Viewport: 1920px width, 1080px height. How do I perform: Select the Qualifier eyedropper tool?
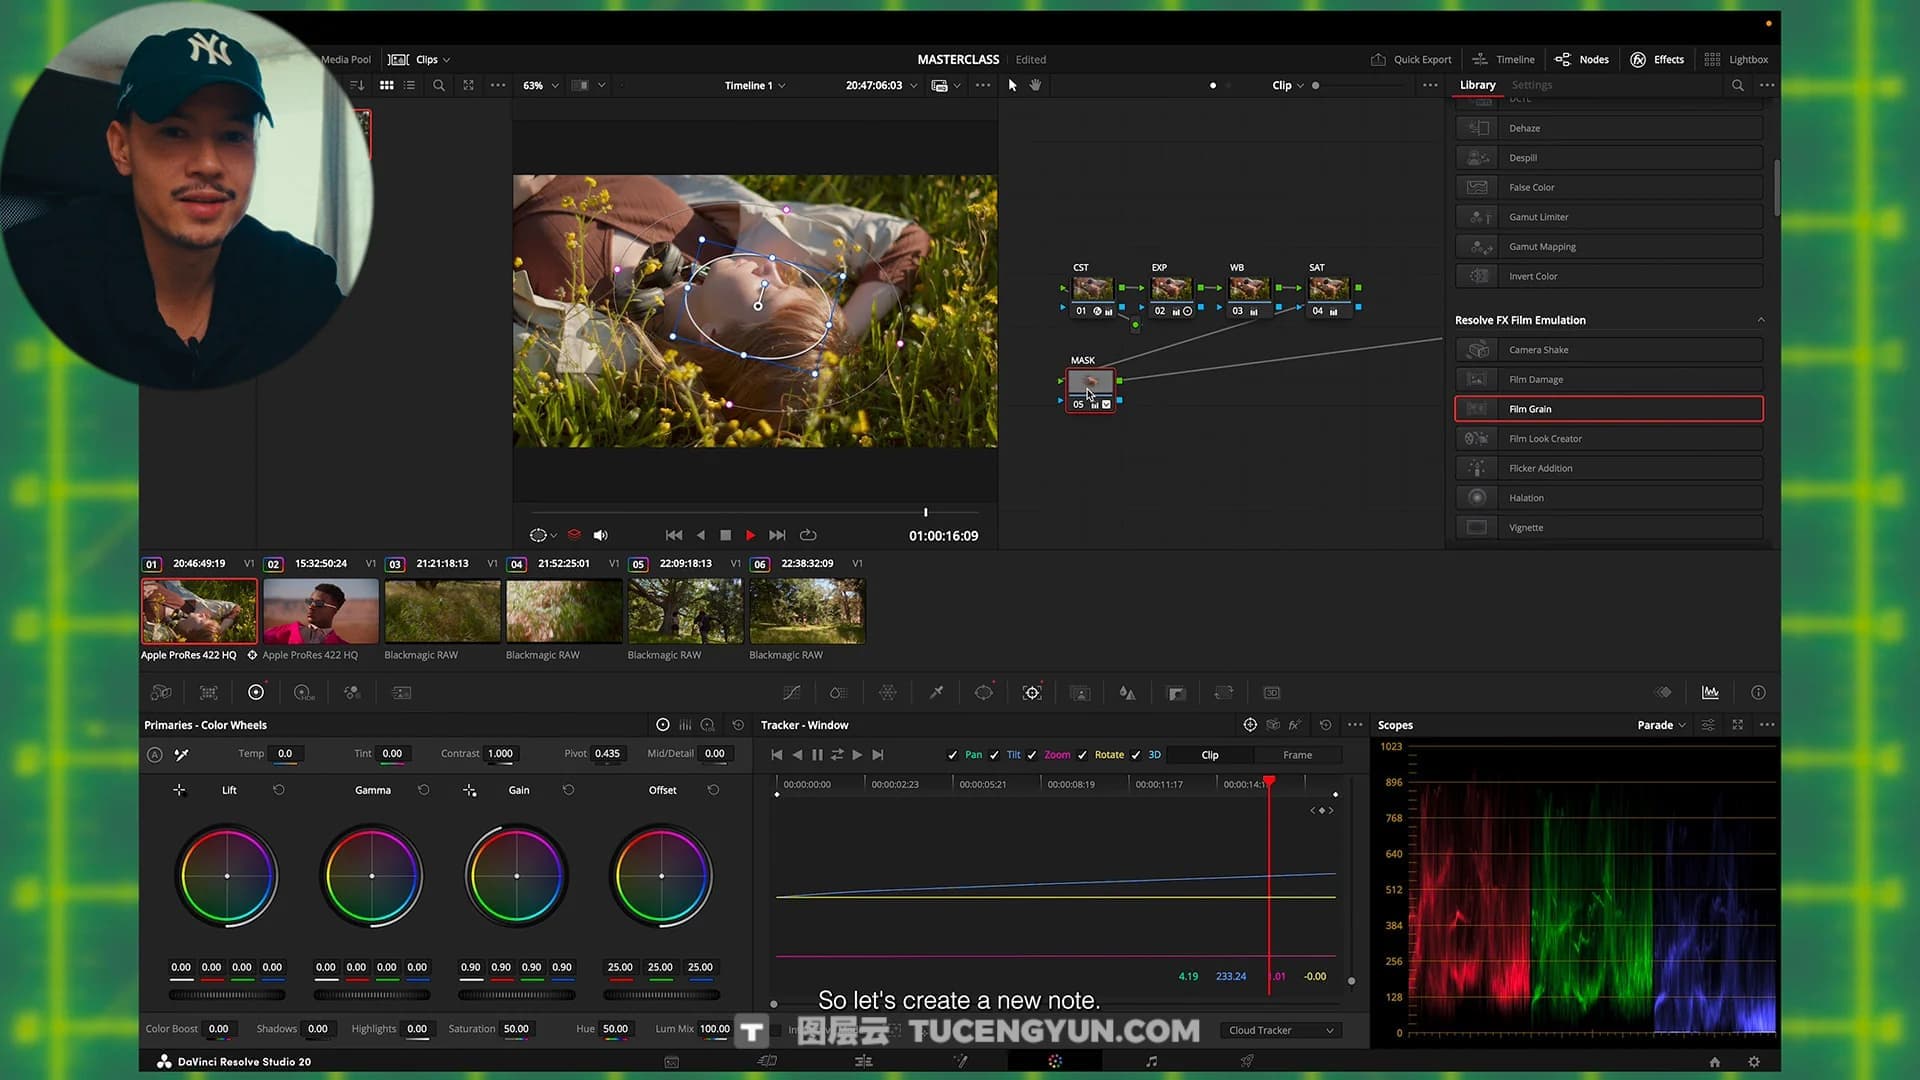tap(936, 693)
